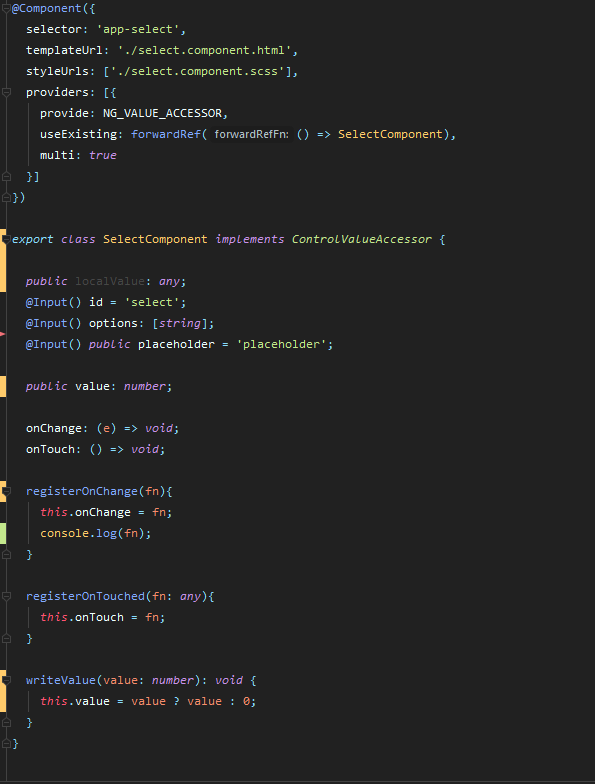
Task: Click the forwardRef function call
Action: coord(166,134)
